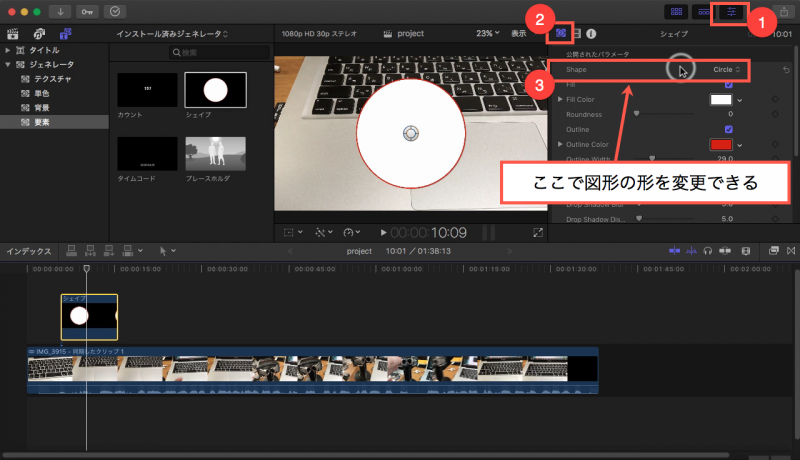800x460 pixels.
Task: Open the Generator inspector tab icon
Action: coord(561,33)
